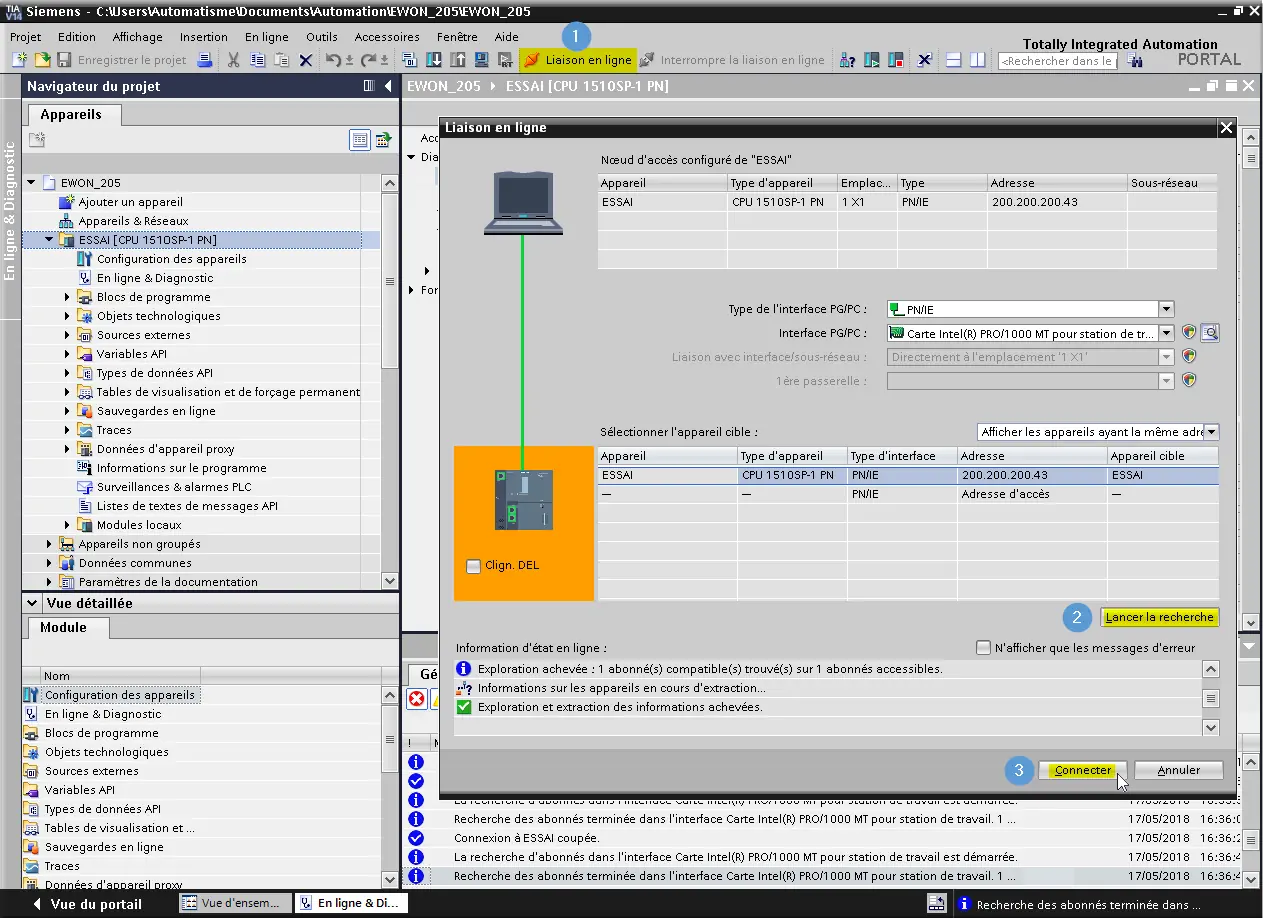Click the interface search magnifier icon

tap(1210, 333)
